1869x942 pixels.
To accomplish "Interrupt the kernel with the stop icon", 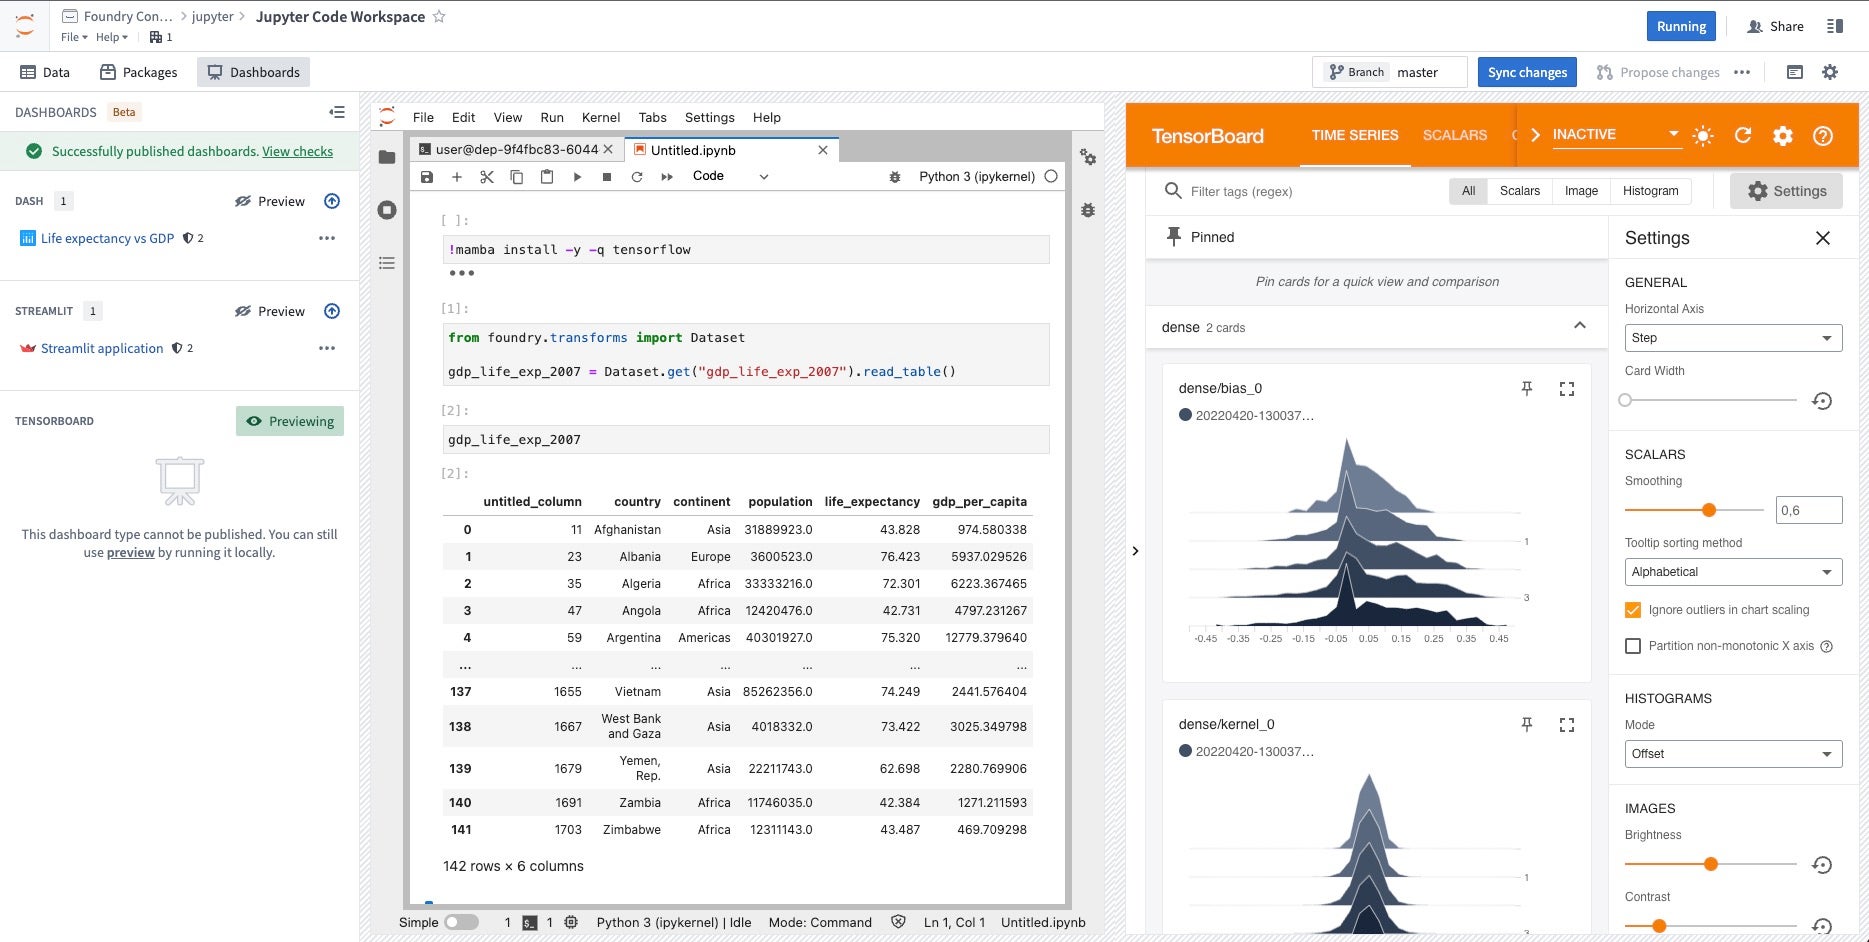I will click(x=607, y=177).
